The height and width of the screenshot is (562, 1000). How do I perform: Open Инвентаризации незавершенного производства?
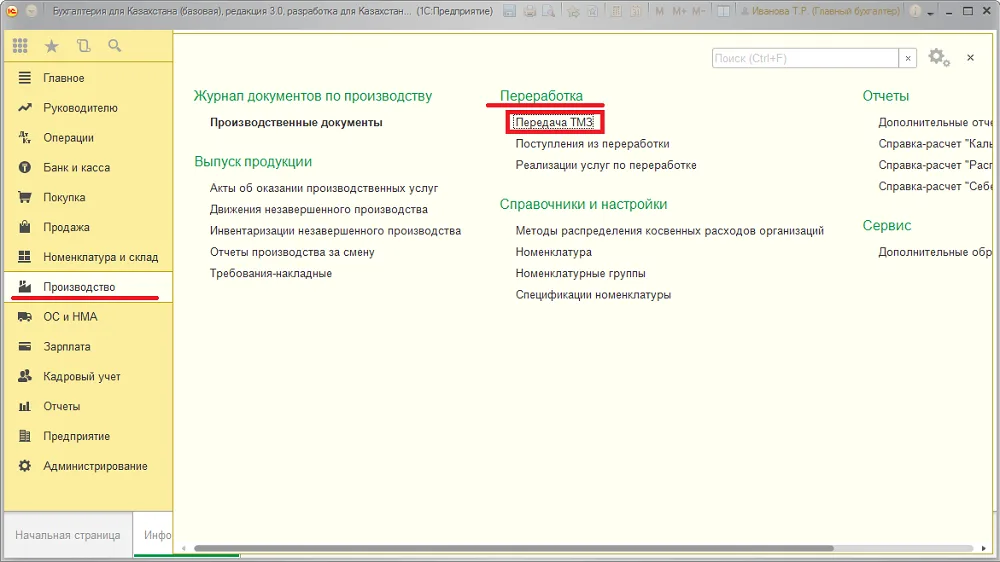tap(335, 231)
